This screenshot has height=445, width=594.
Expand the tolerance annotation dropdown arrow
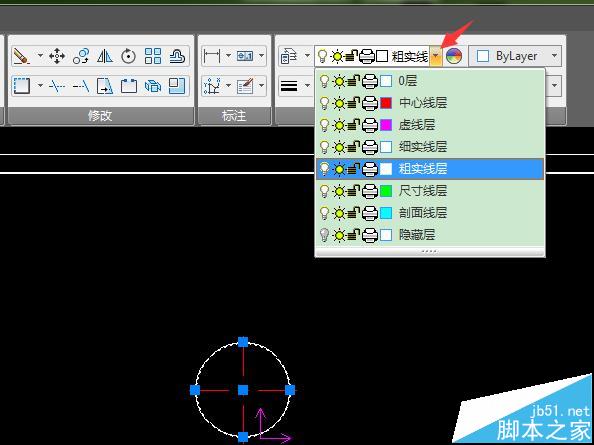(261, 56)
